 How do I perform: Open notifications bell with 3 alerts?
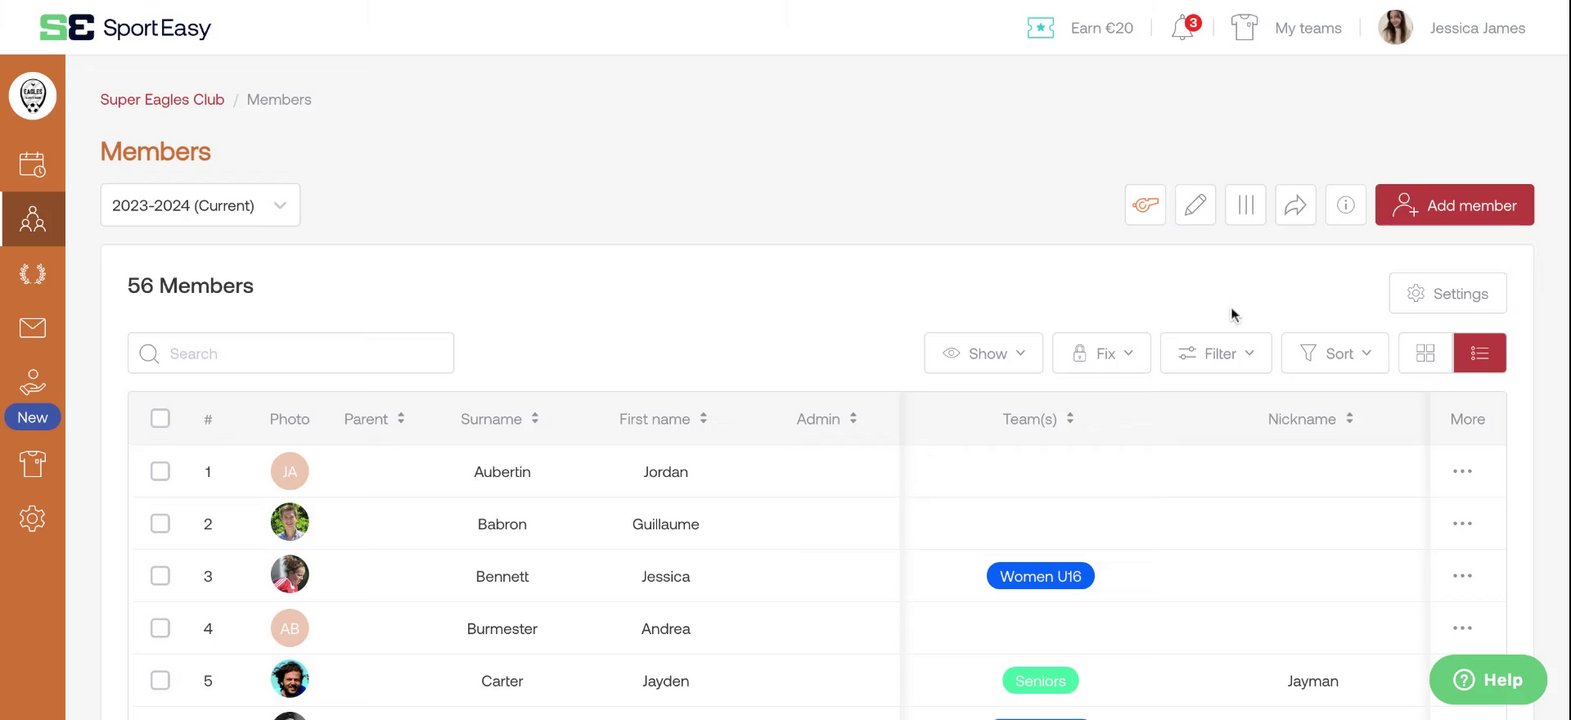[1184, 27]
